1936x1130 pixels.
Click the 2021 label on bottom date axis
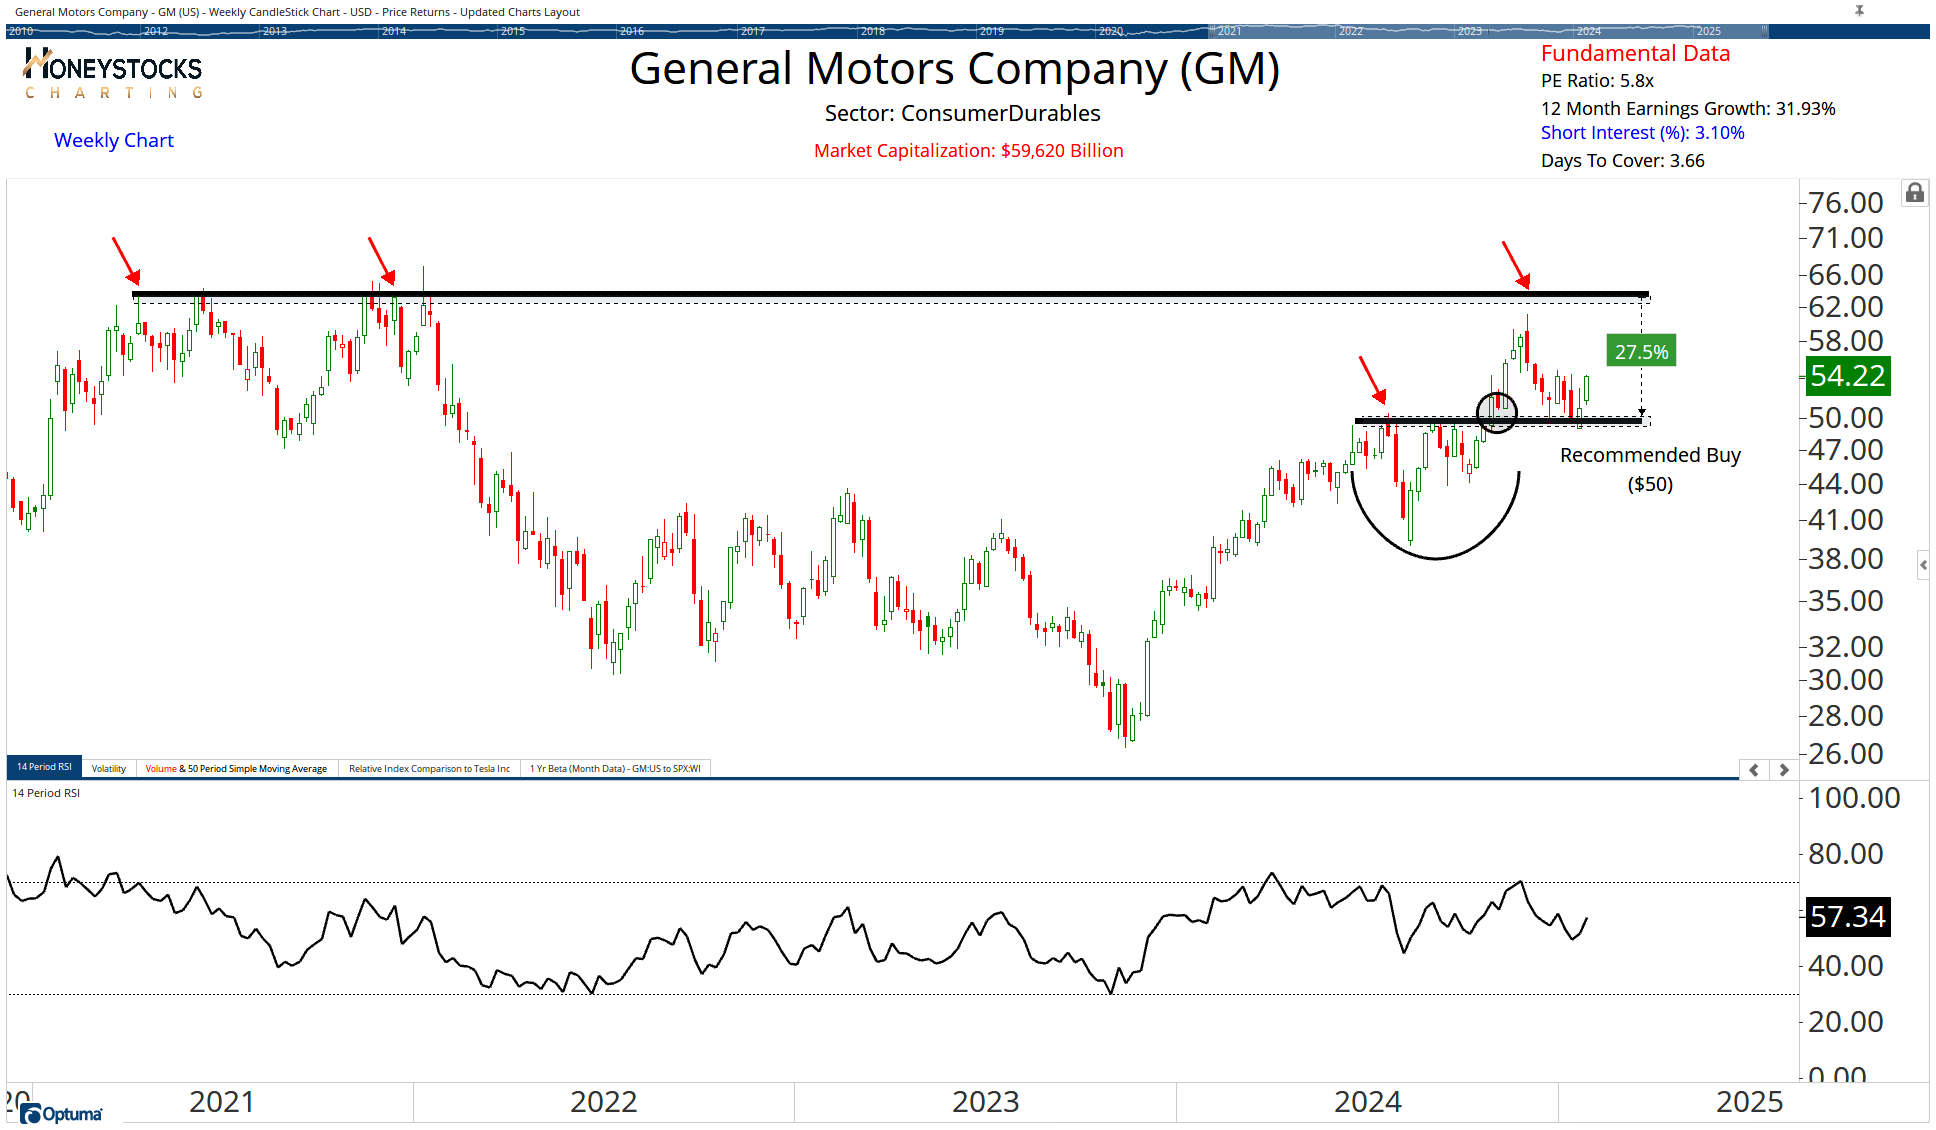coord(222,1101)
